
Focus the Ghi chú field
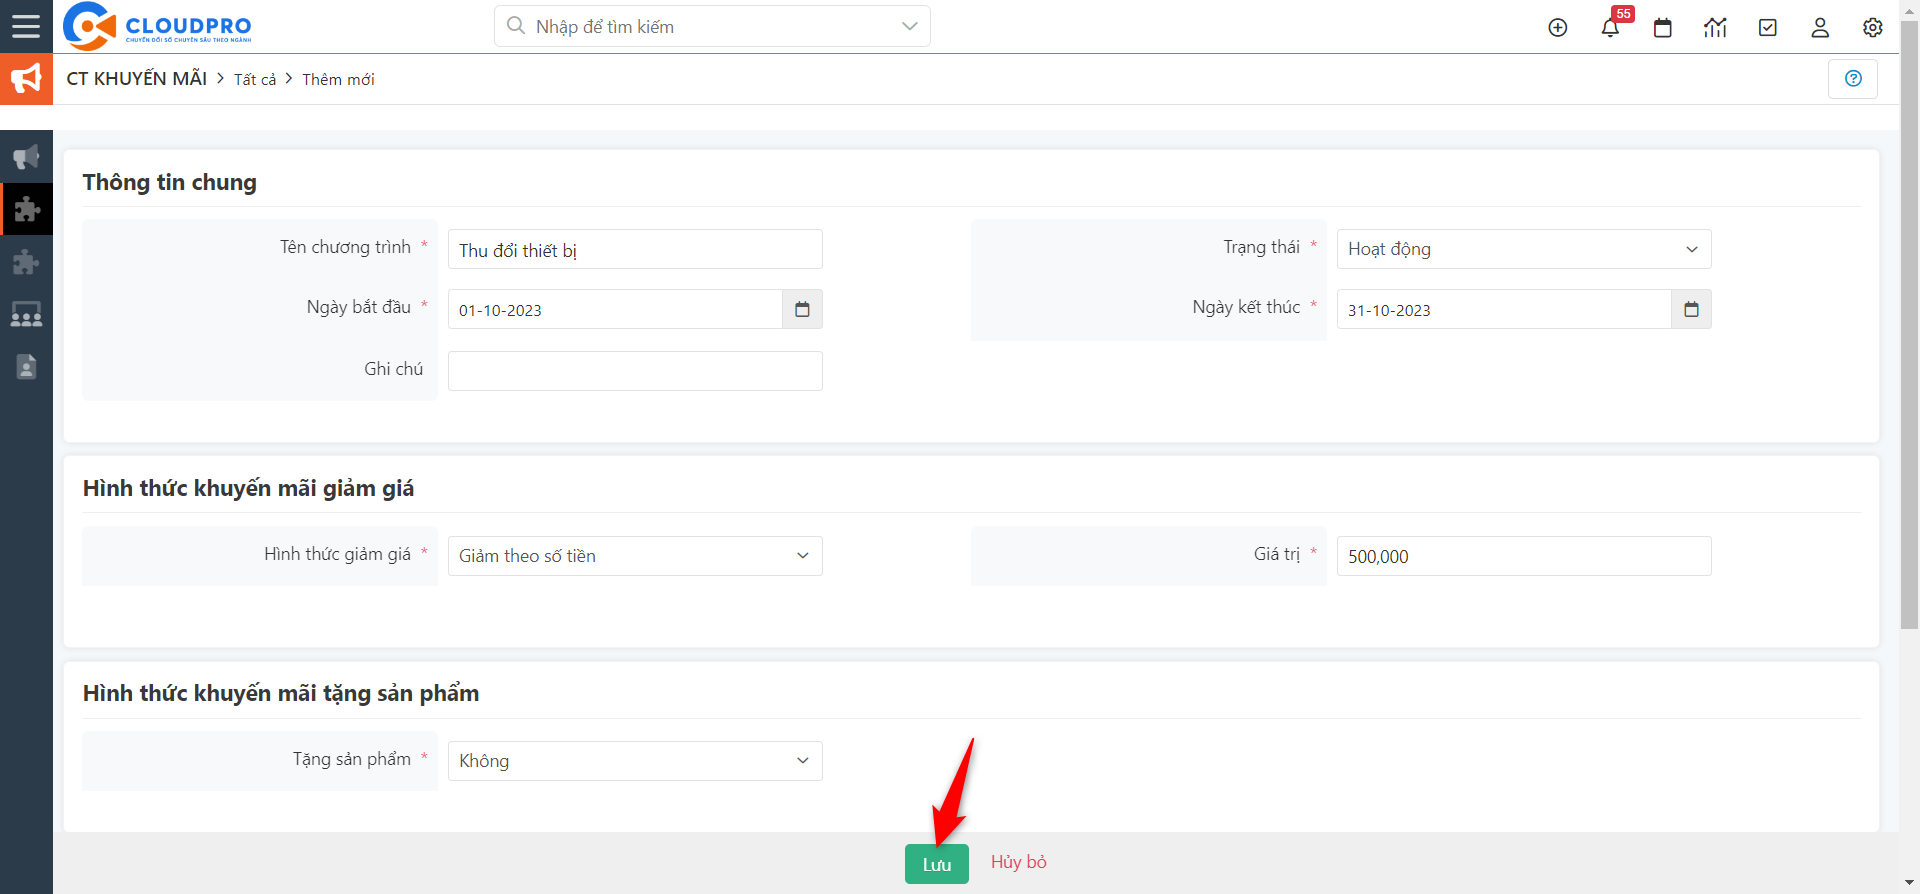635,371
